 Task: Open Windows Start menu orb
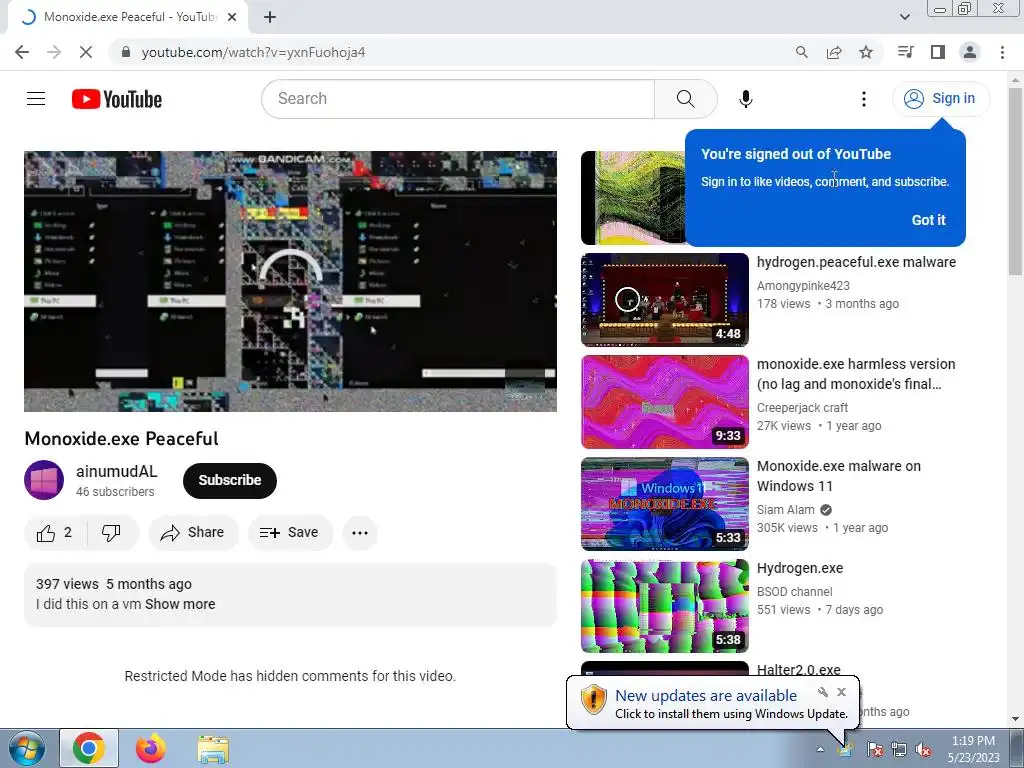coord(25,748)
